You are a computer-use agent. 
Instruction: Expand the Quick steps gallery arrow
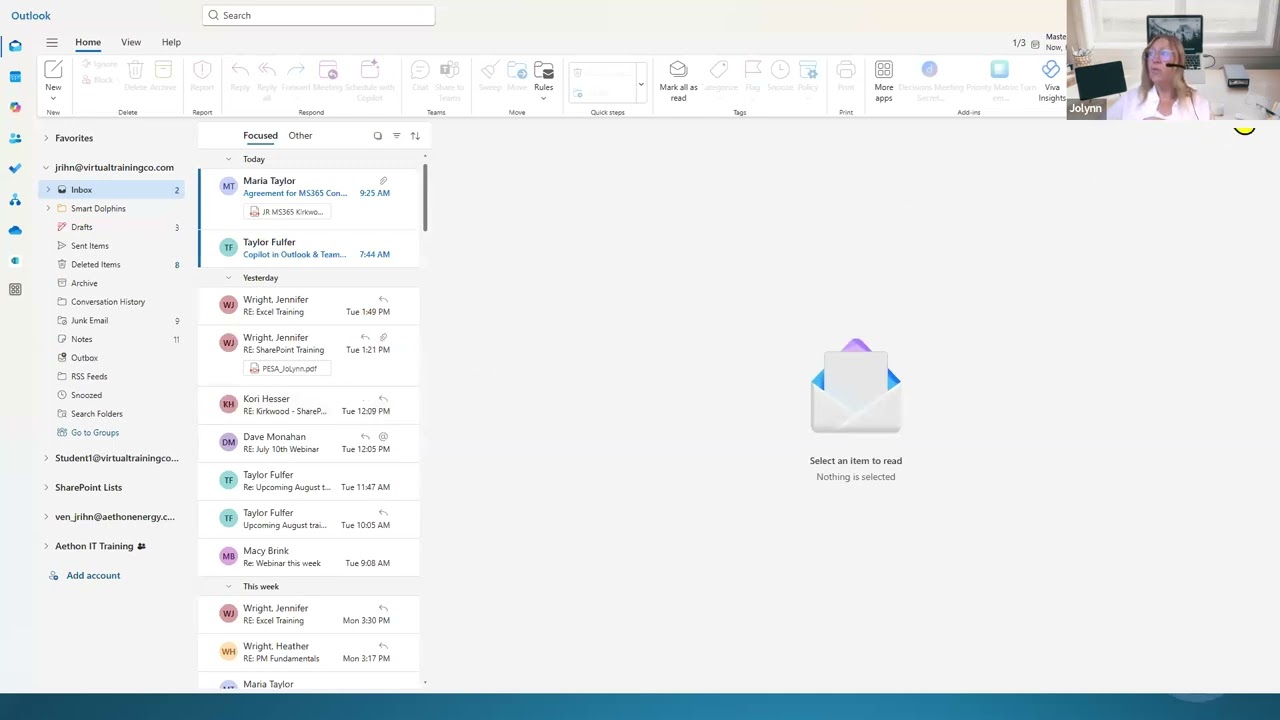[x=641, y=83]
